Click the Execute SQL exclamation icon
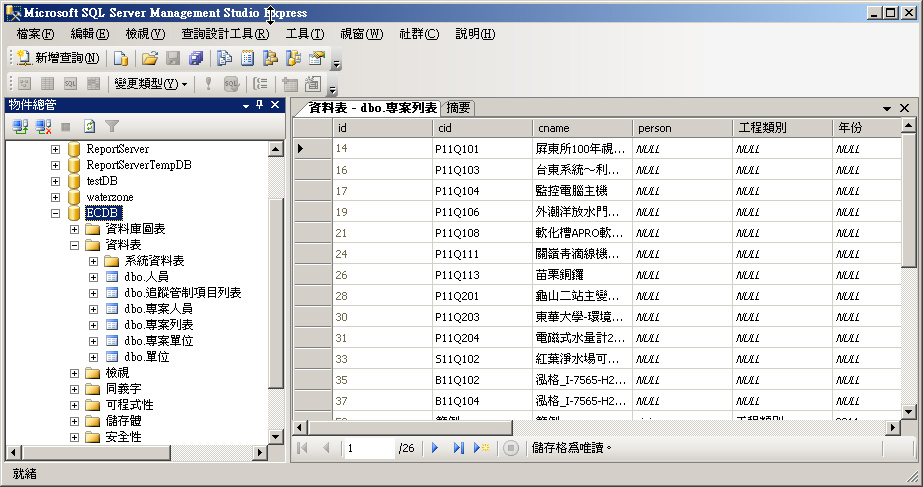Image resolution: width=923 pixels, height=487 pixels. point(208,84)
